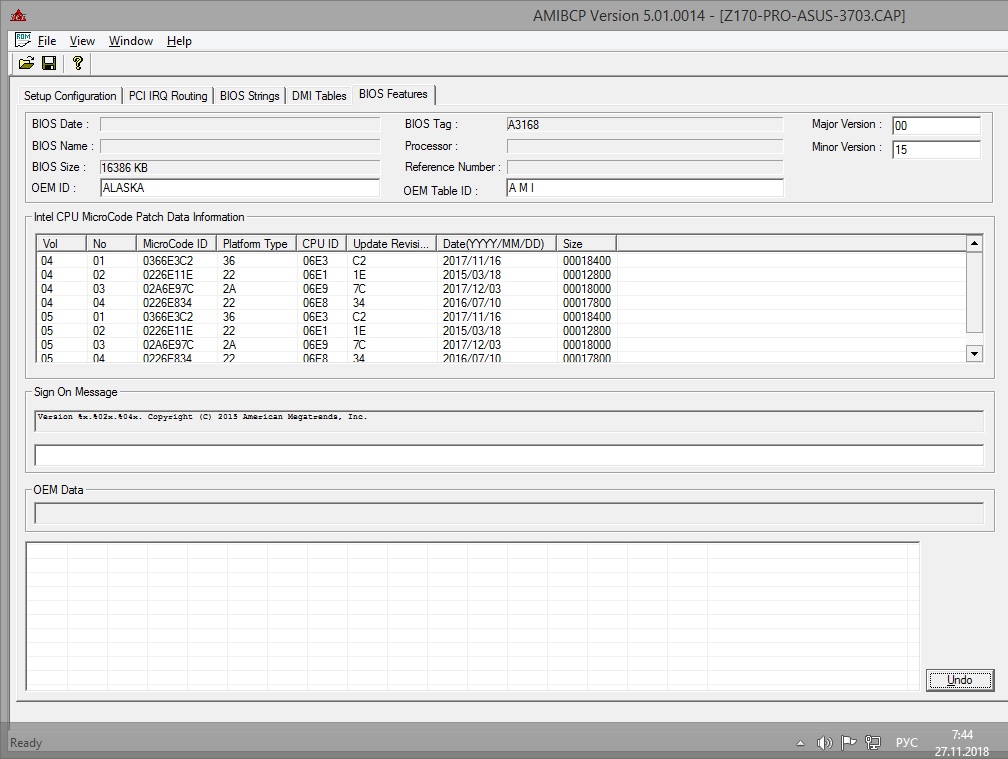Click the Ready status bar text
Screen dimensions: 1008x759
[x=26, y=743]
